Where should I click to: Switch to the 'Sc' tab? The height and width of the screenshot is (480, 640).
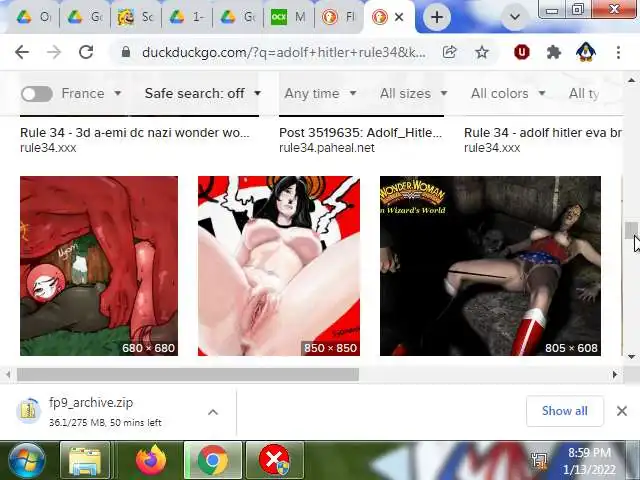(136, 17)
